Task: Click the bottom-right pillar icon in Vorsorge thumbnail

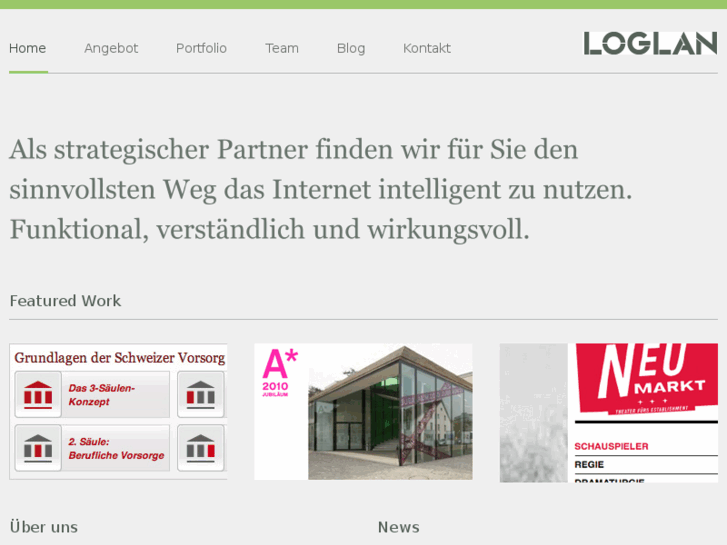Action: point(201,448)
